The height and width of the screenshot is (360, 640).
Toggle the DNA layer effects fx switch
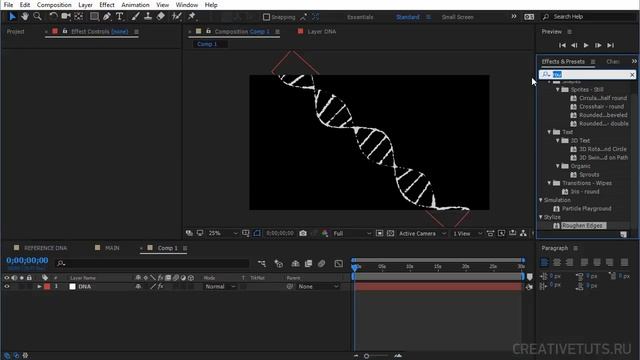pos(160,287)
